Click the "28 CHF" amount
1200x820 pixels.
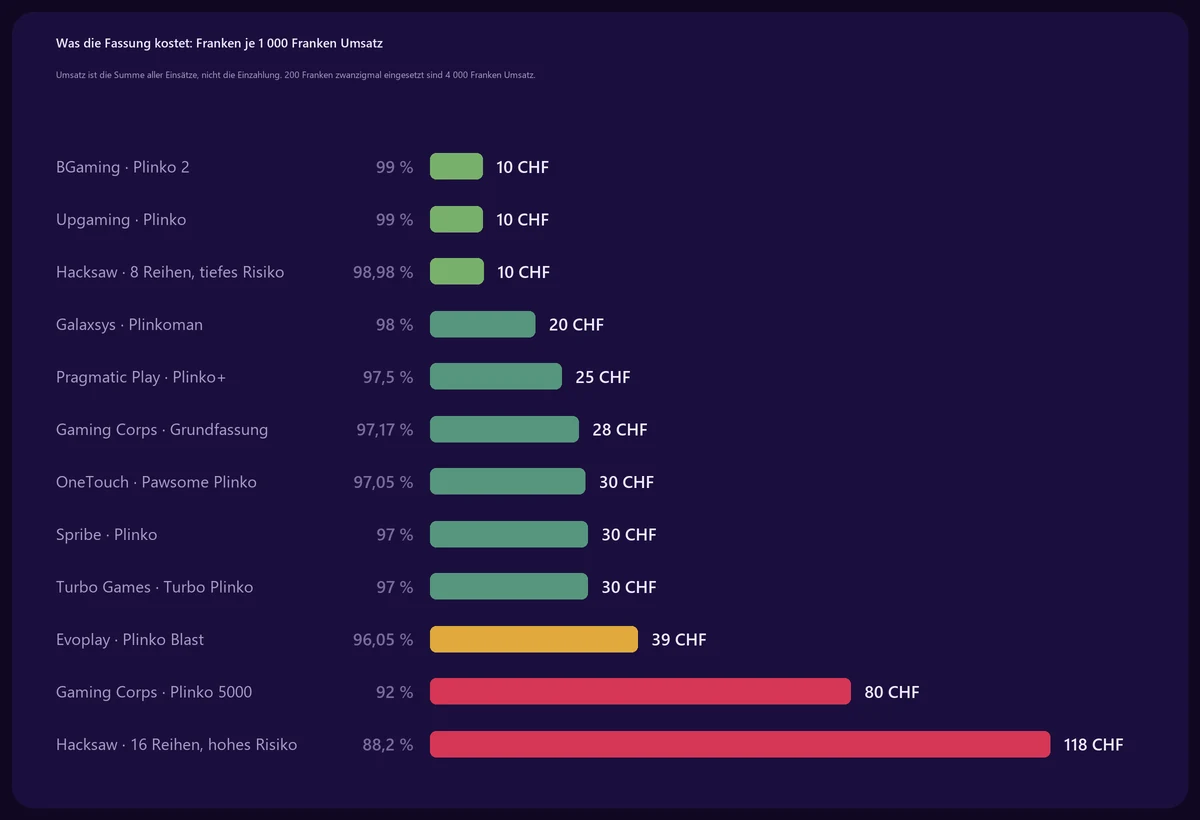click(x=620, y=430)
